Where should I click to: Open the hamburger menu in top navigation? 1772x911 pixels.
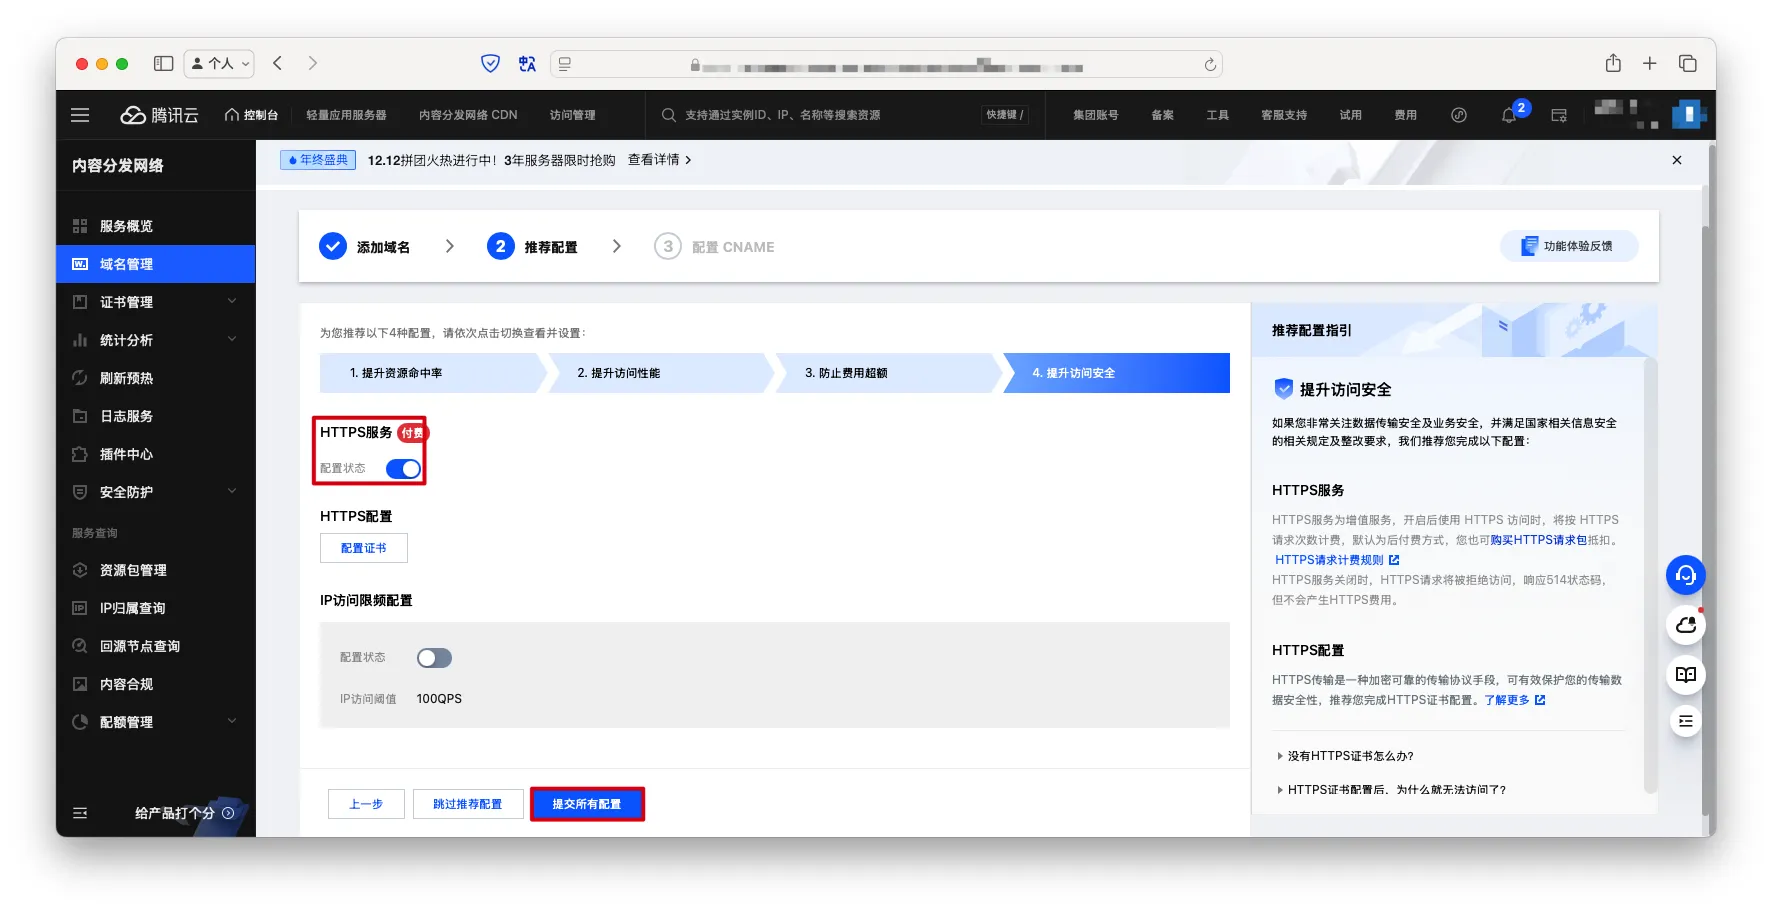(80, 115)
